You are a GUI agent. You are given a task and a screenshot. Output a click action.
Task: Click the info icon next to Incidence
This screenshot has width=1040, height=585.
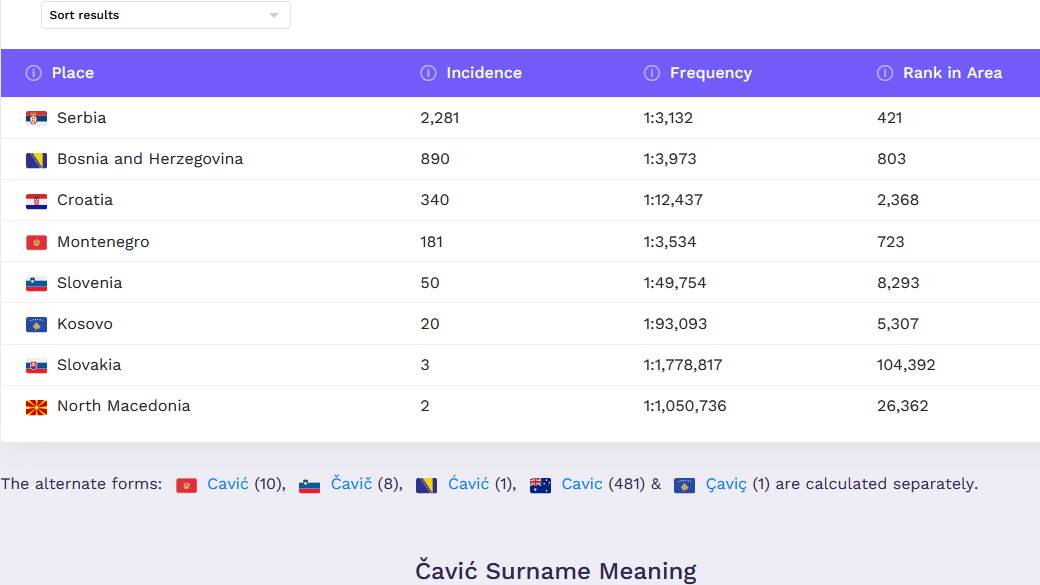click(429, 73)
